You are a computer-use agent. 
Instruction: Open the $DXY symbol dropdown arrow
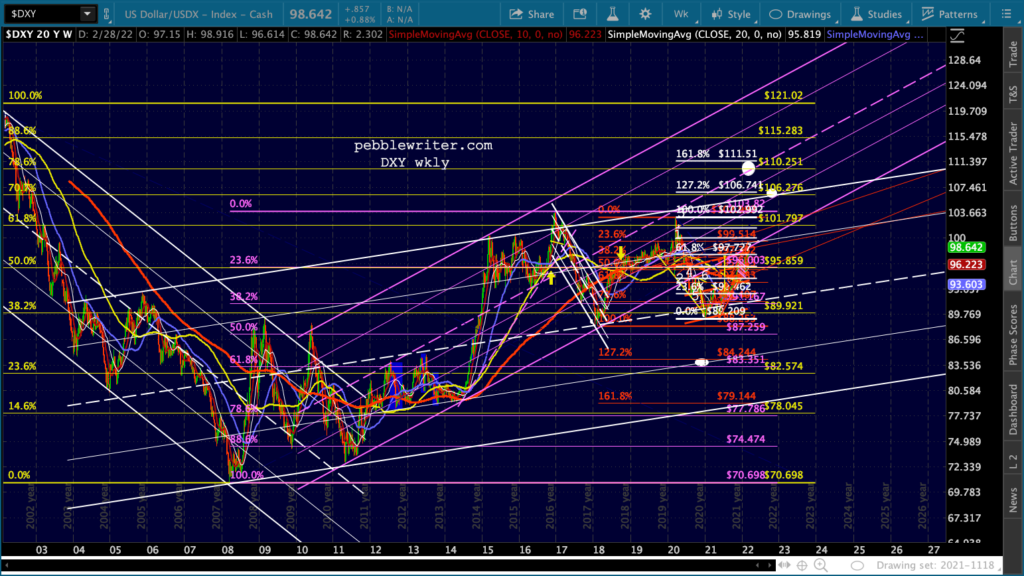(x=87, y=14)
